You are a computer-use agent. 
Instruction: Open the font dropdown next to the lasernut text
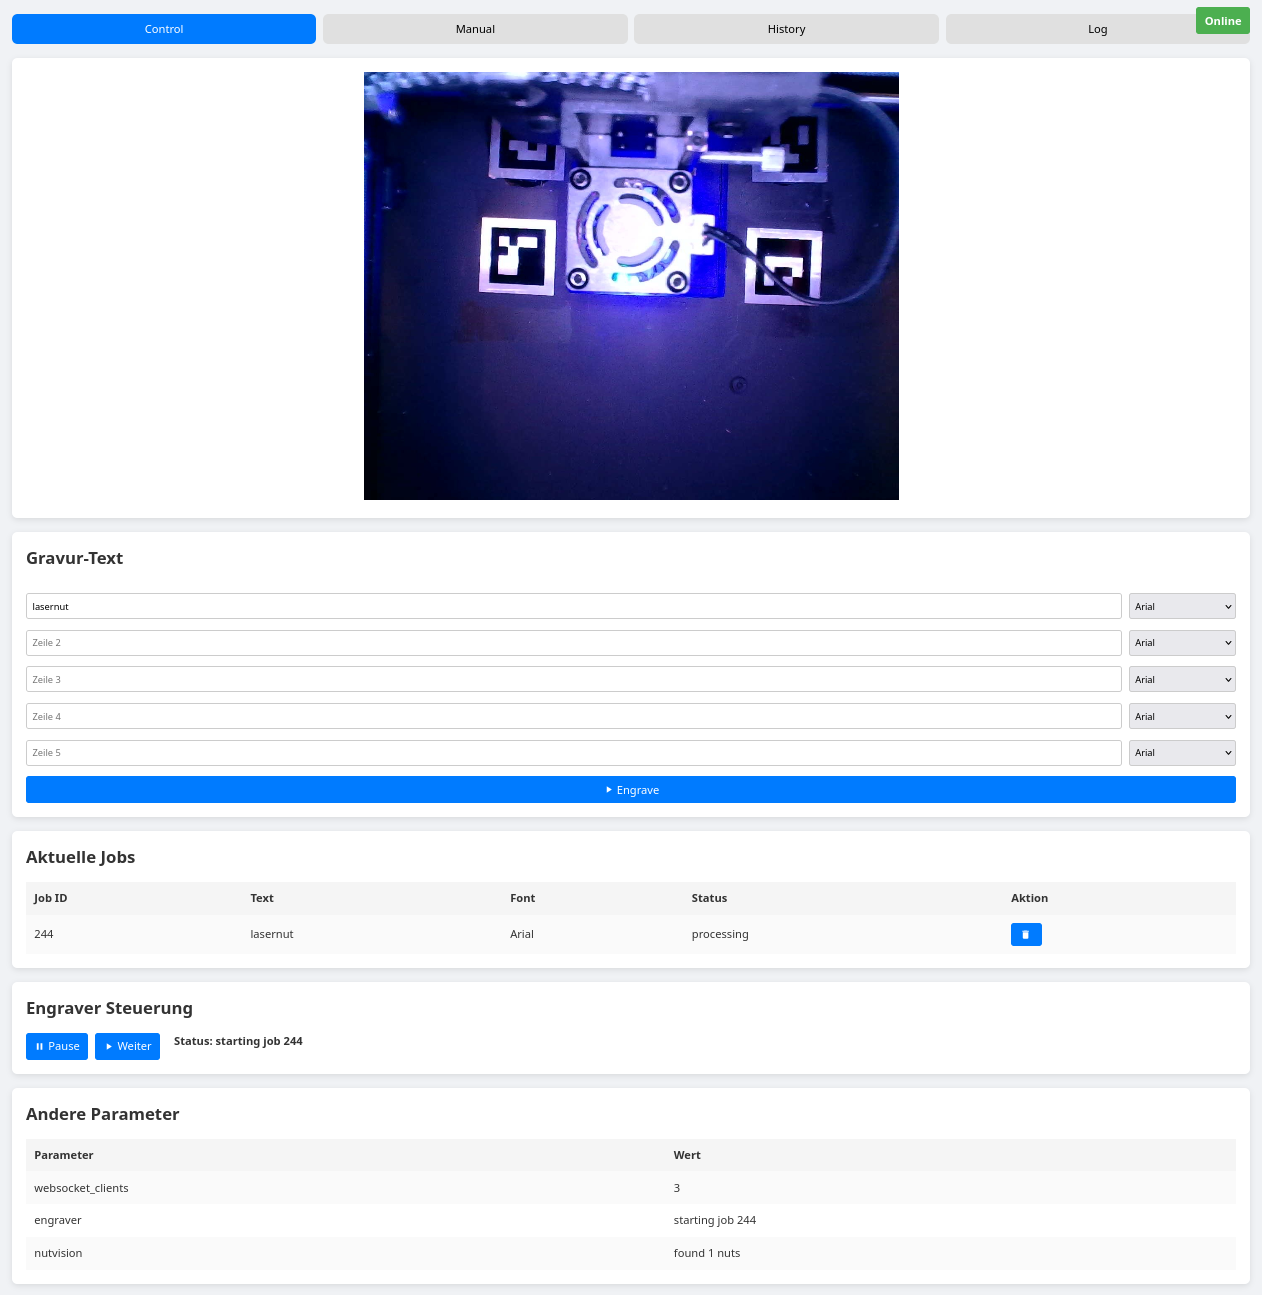tap(1182, 606)
